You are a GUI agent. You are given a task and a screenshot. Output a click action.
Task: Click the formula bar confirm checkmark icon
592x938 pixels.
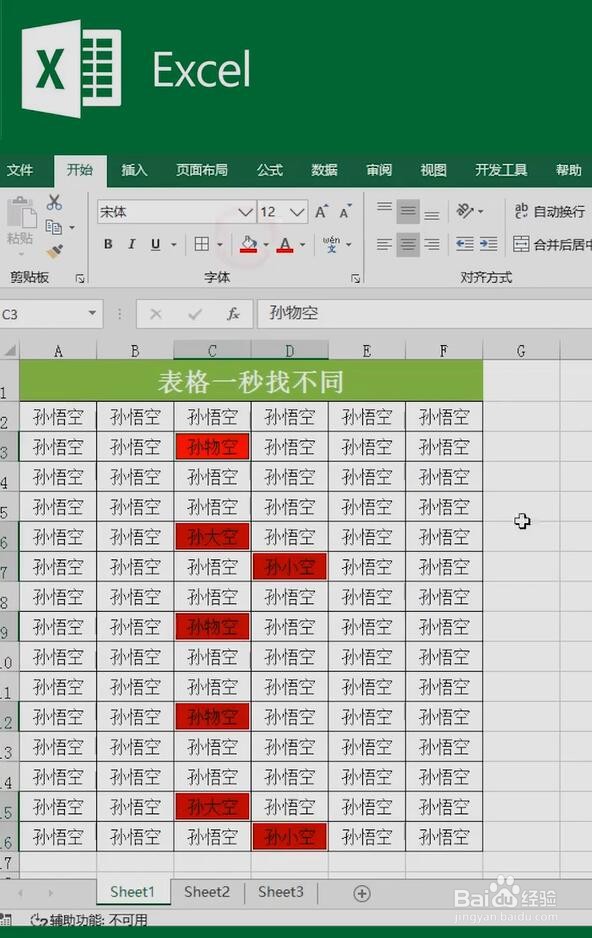[x=195, y=313]
